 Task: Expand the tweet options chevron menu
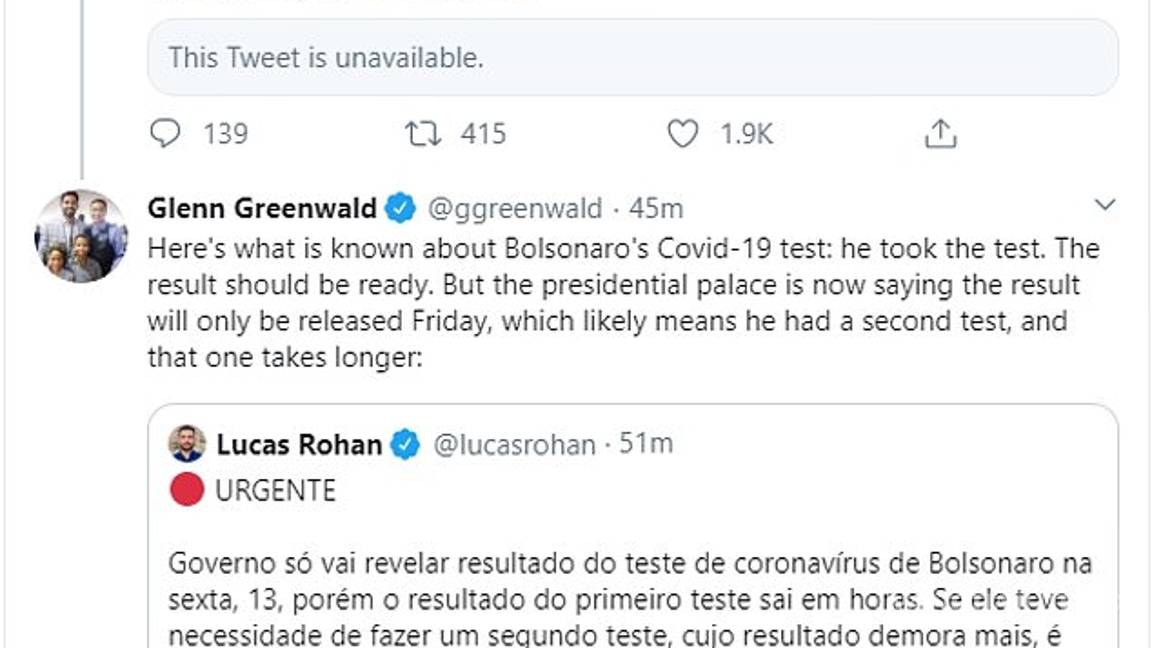click(x=1104, y=206)
